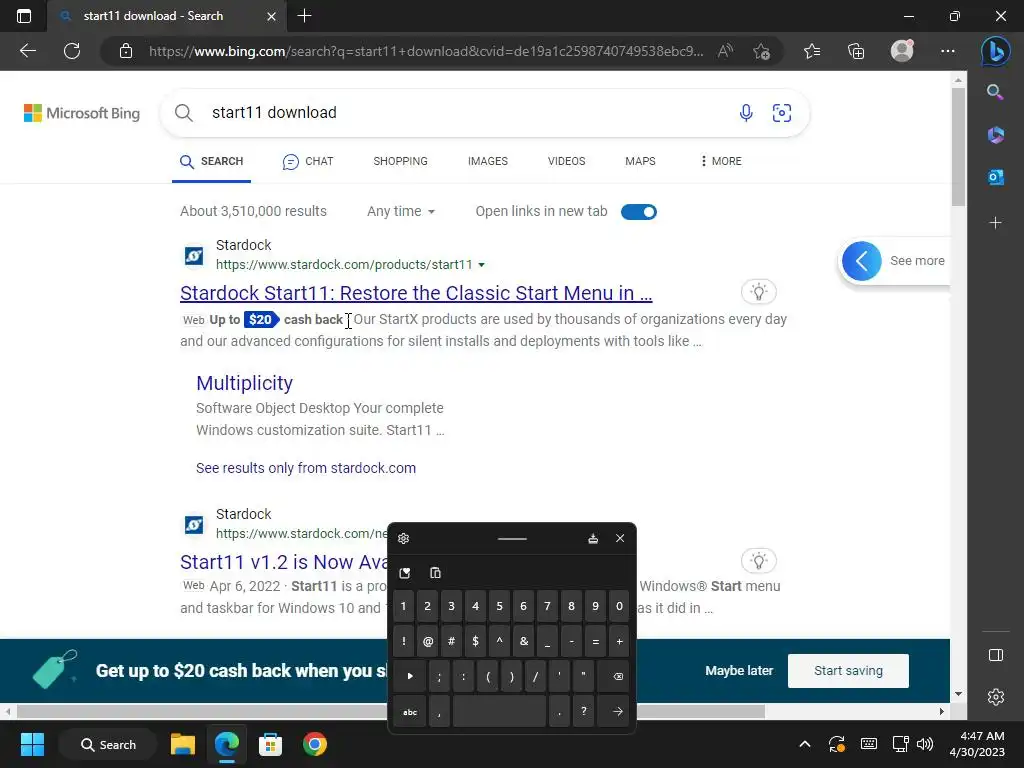Click the search magnifier in Bing box
The width and height of the screenshot is (1024, 768).
[x=184, y=113]
